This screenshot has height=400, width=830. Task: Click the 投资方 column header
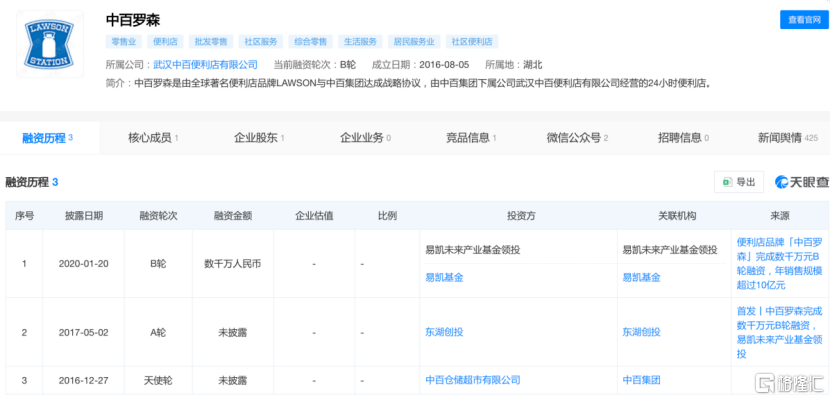click(521, 215)
